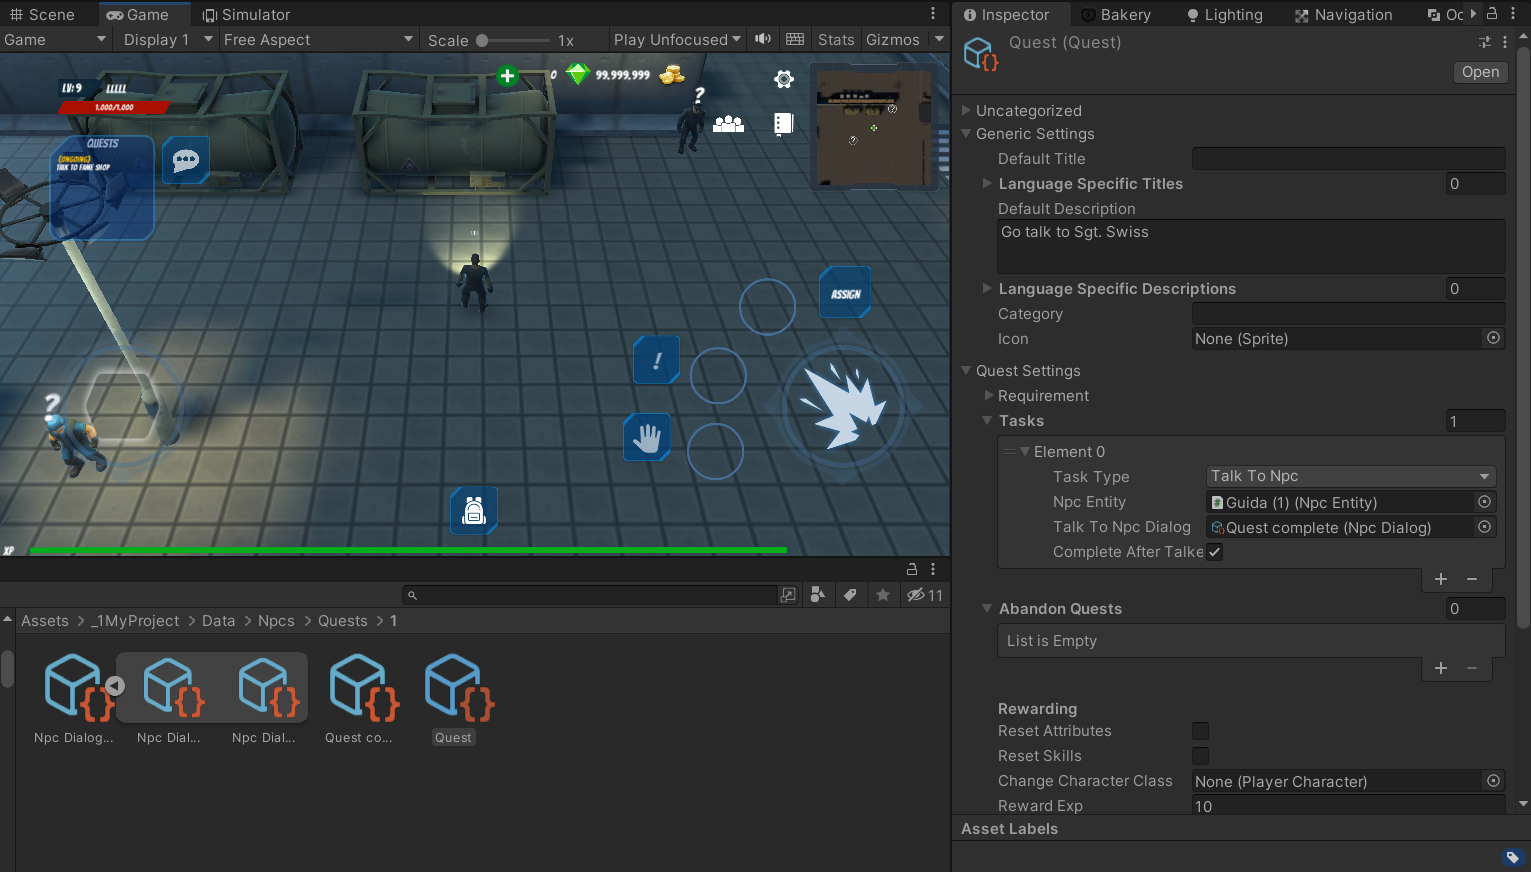Expand the Uncategorized section
This screenshot has width=1531, height=872.
point(966,110)
